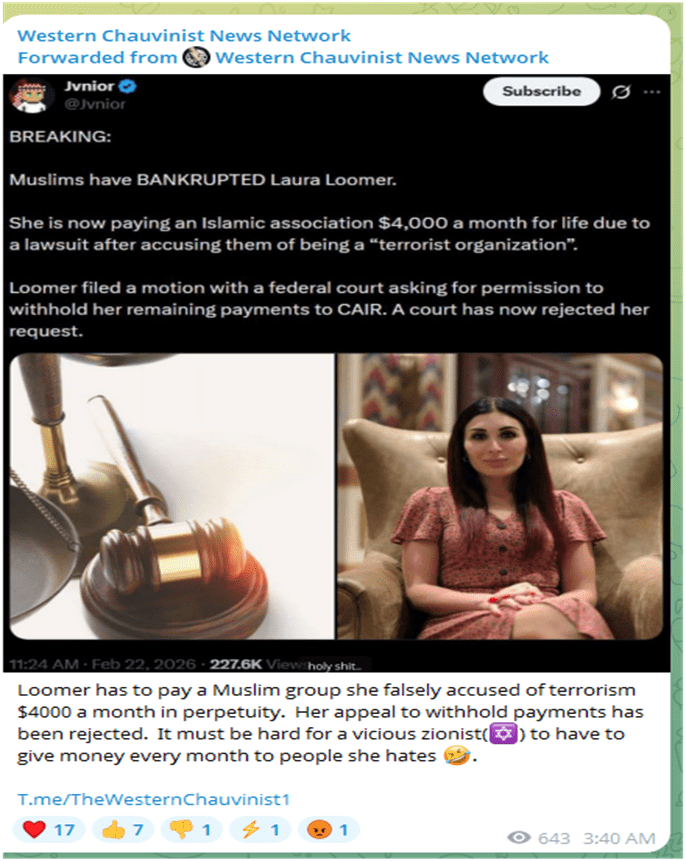The width and height of the screenshot is (686, 861).
Task: Toggle the thumbs up reaction
Action: point(124,829)
